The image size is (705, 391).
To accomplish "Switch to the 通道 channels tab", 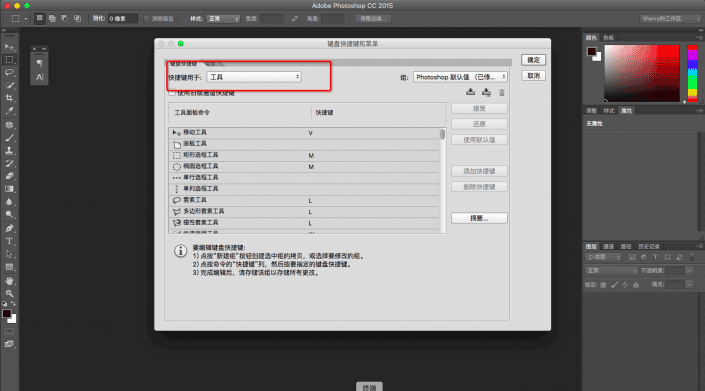I will 608,246.
